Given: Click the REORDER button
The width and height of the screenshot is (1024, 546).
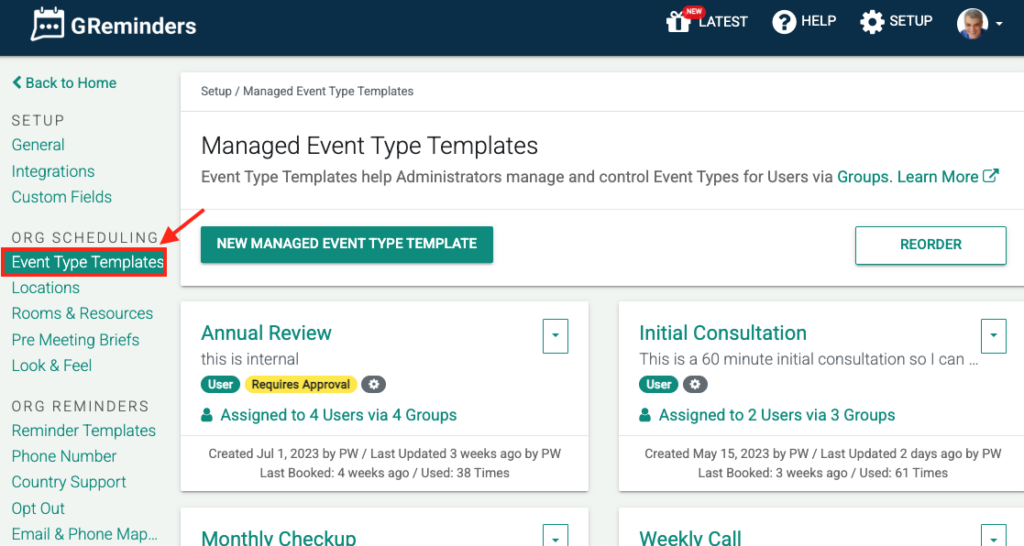Looking at the screenshot, I should pos(931,245).
